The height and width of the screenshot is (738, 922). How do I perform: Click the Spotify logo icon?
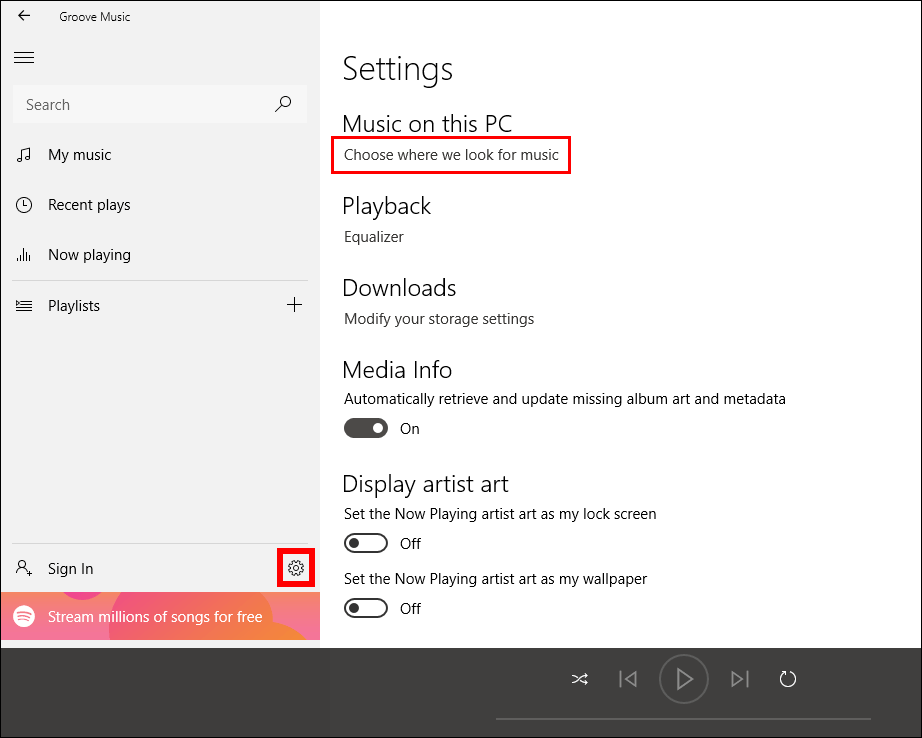[x=24, y=616]
